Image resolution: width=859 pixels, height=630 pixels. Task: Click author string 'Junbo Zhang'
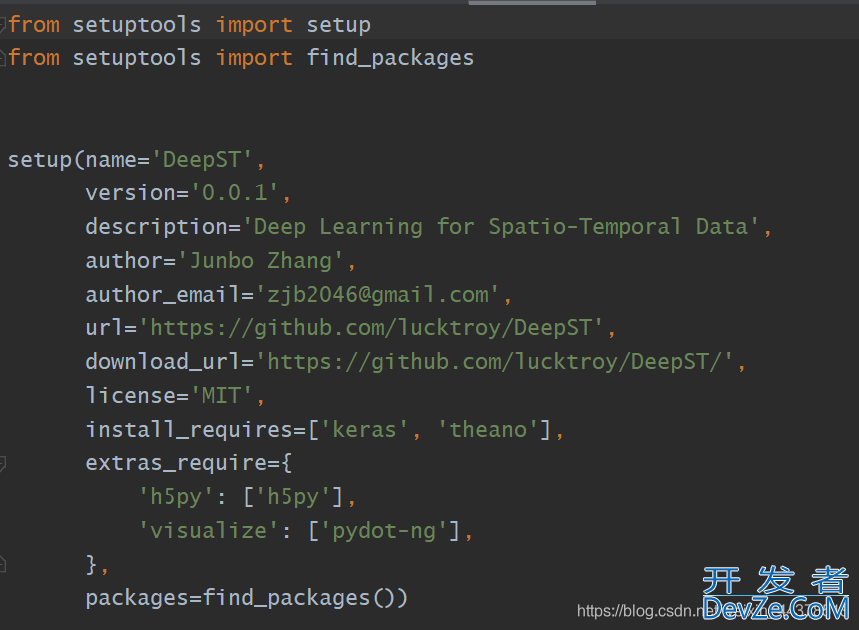click(x=260, y=261)
